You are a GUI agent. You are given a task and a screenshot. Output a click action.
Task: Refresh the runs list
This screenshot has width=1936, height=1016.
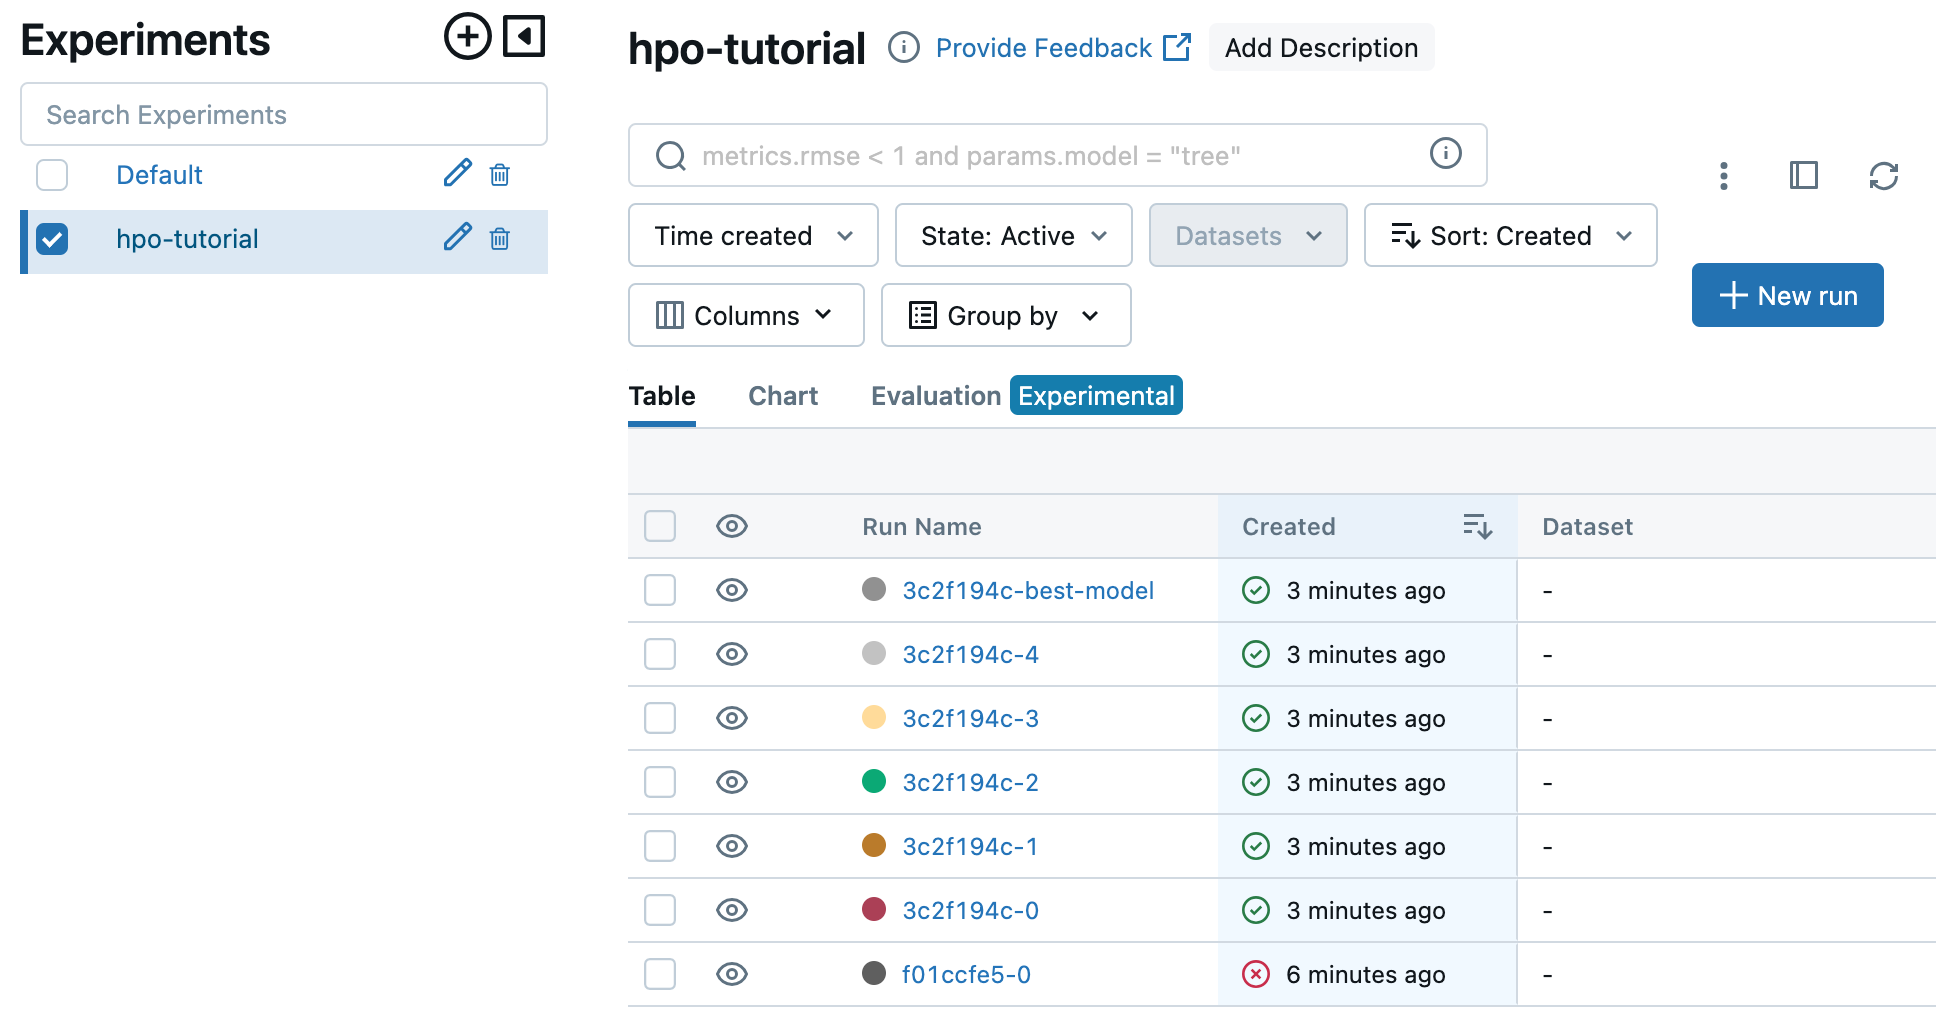point(1884,176)
